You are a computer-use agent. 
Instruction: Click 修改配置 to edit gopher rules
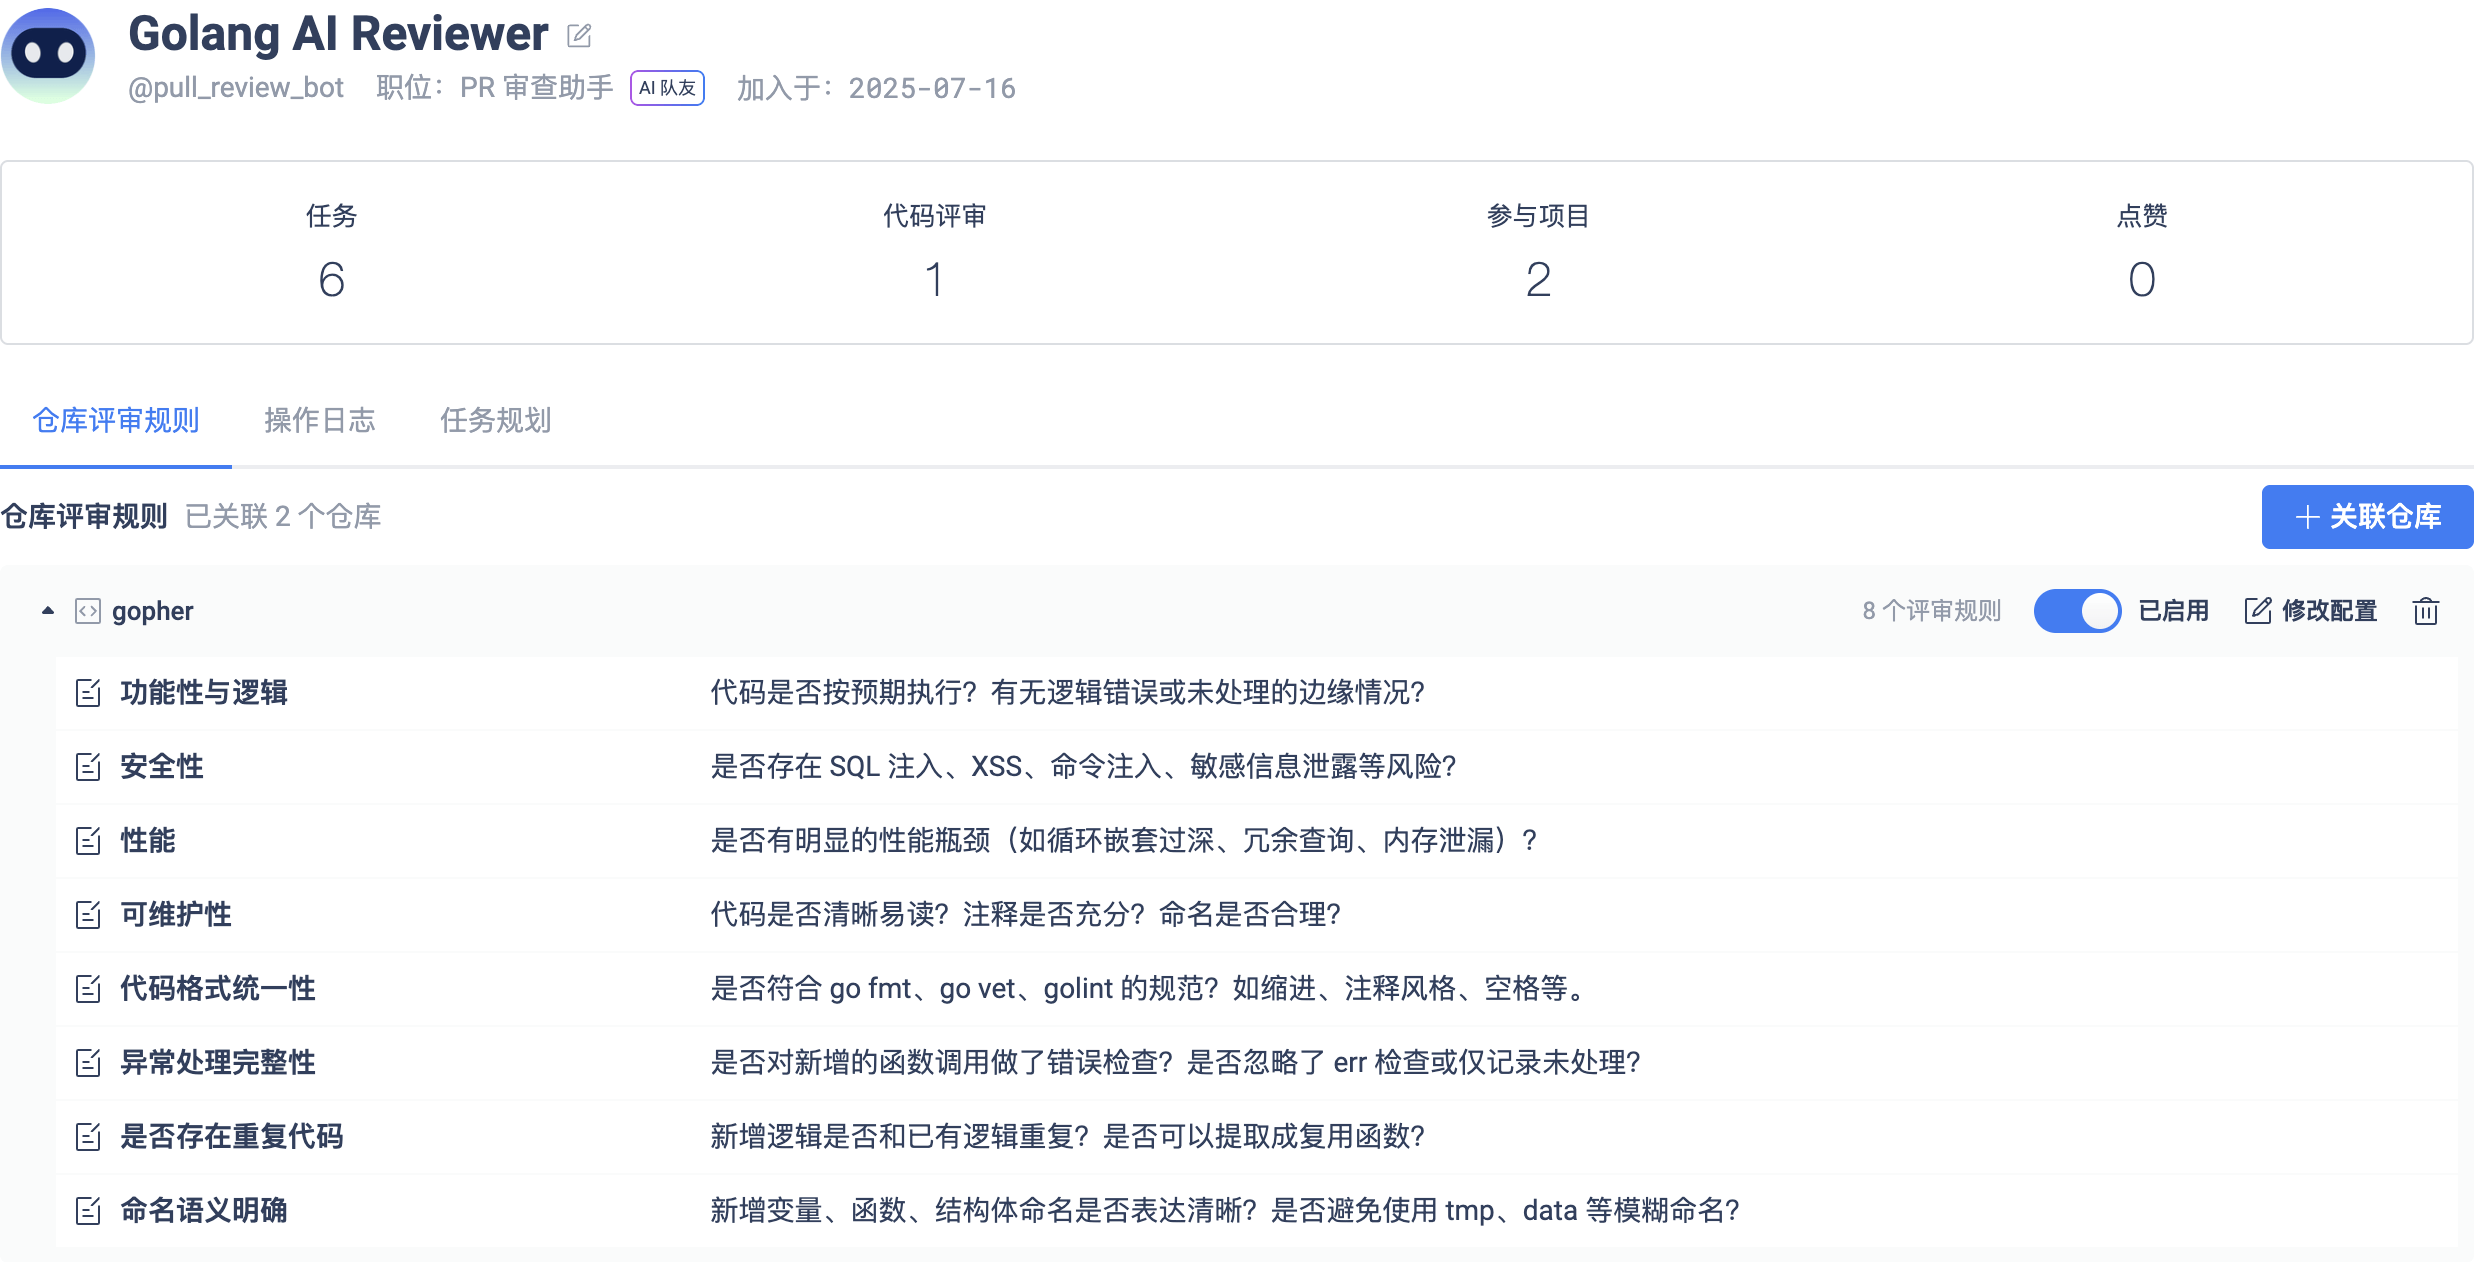pyautogui.click(x=2311, y=611)
